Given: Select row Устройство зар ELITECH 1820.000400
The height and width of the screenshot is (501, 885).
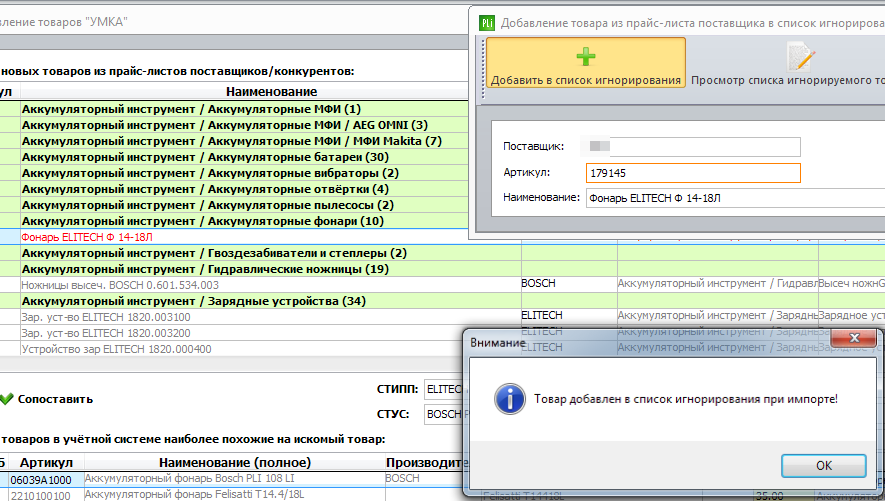Looking at the screenshot, I should tap(231, 349).
